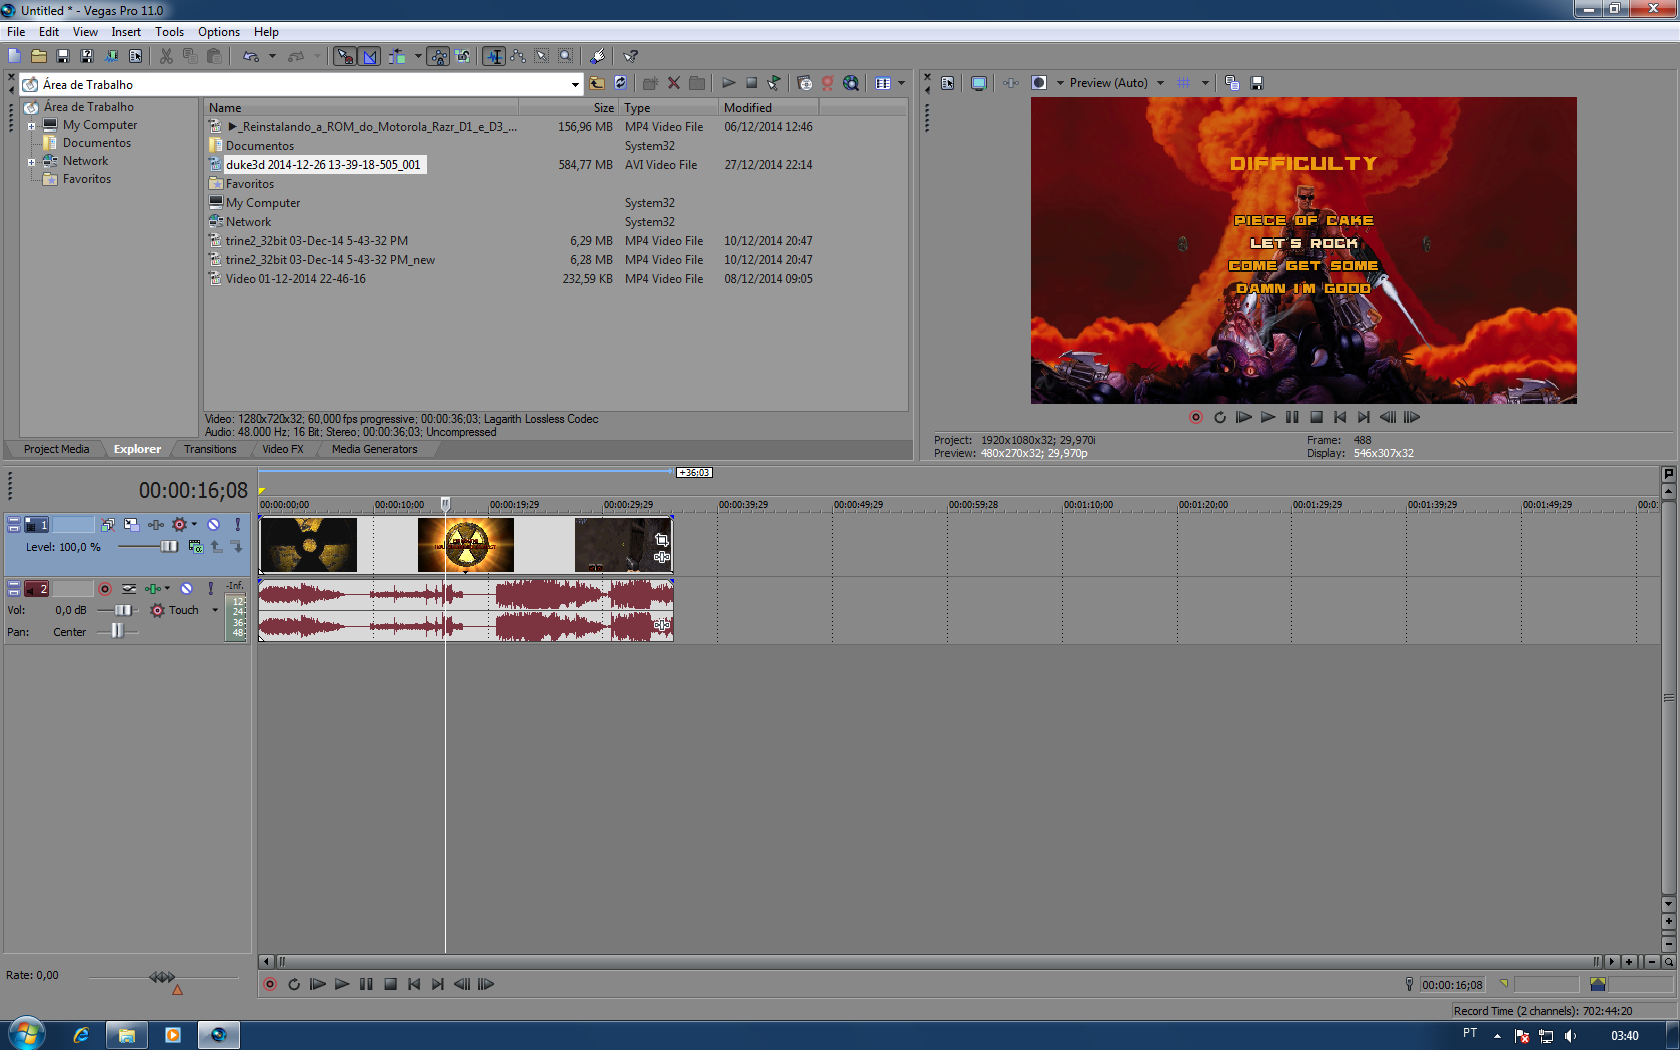The width and height of the screenshot is (1680, 1050).
Task: Click Save Snapshot to File icon in preview
Action: click(x=1257, y=83)
